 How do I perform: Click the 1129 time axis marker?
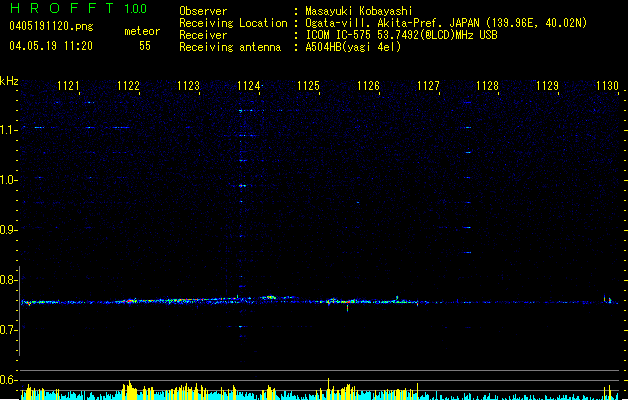pos(547,86)
